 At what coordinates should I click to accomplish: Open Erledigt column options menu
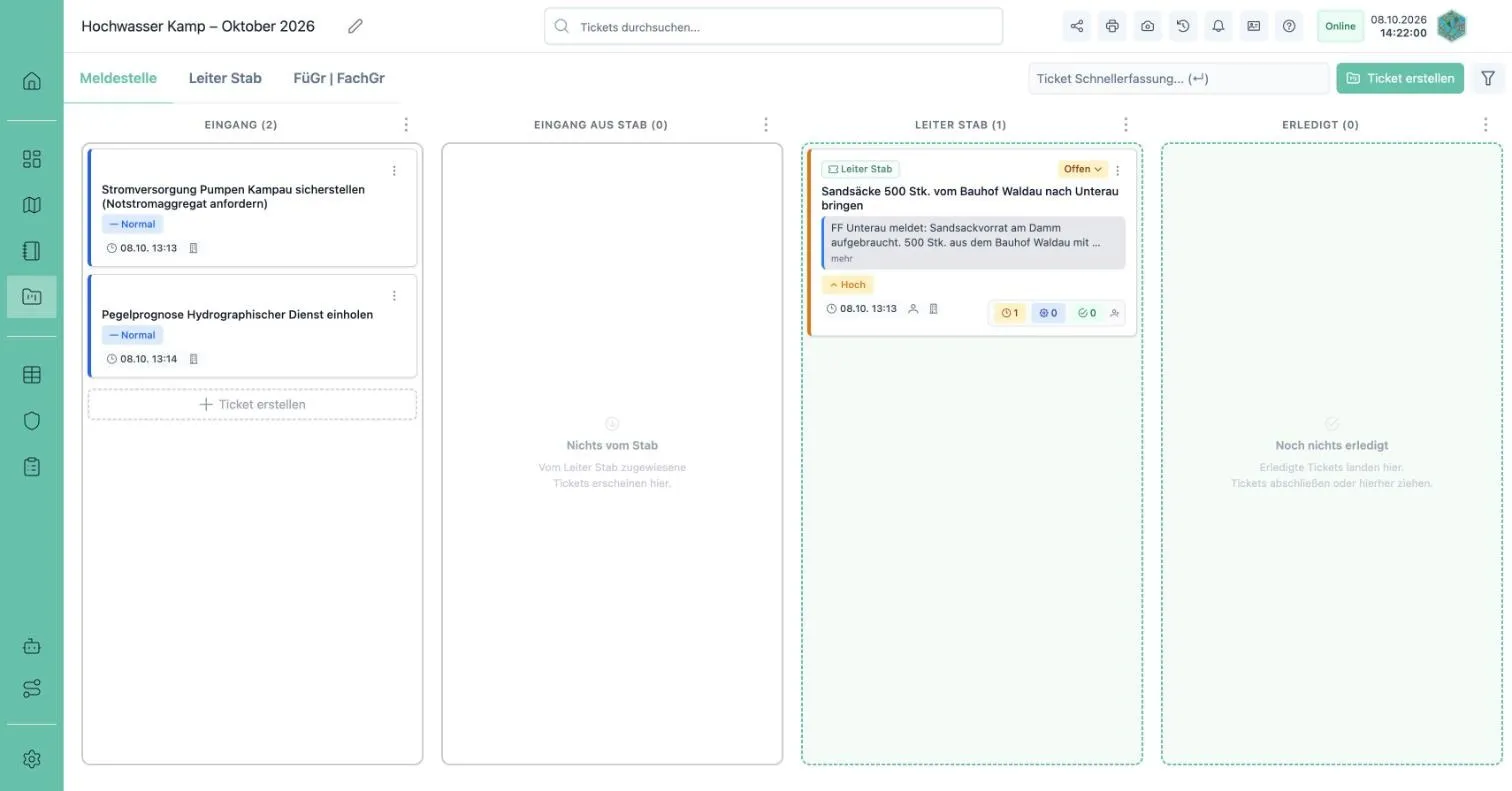(1486, 125)
